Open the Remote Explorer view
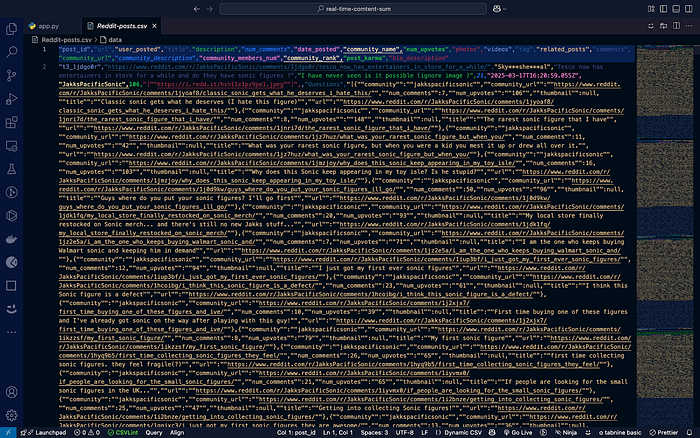 [12, 146]
